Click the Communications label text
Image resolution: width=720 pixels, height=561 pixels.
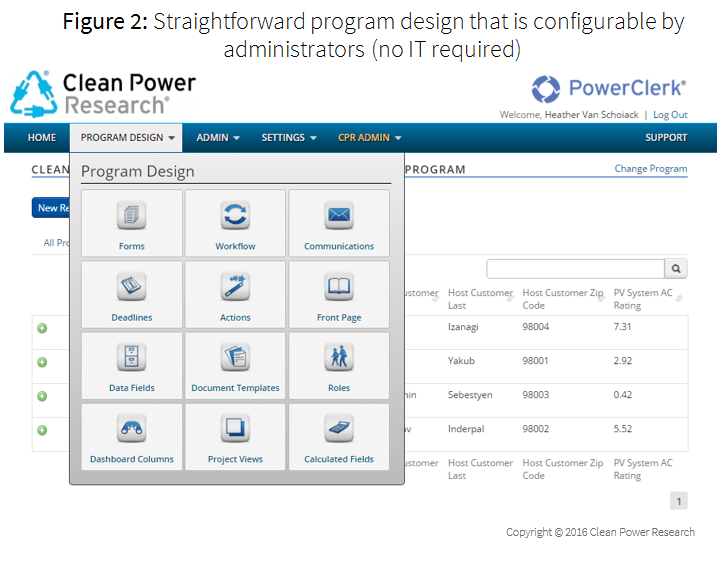(x=339, y=247)
